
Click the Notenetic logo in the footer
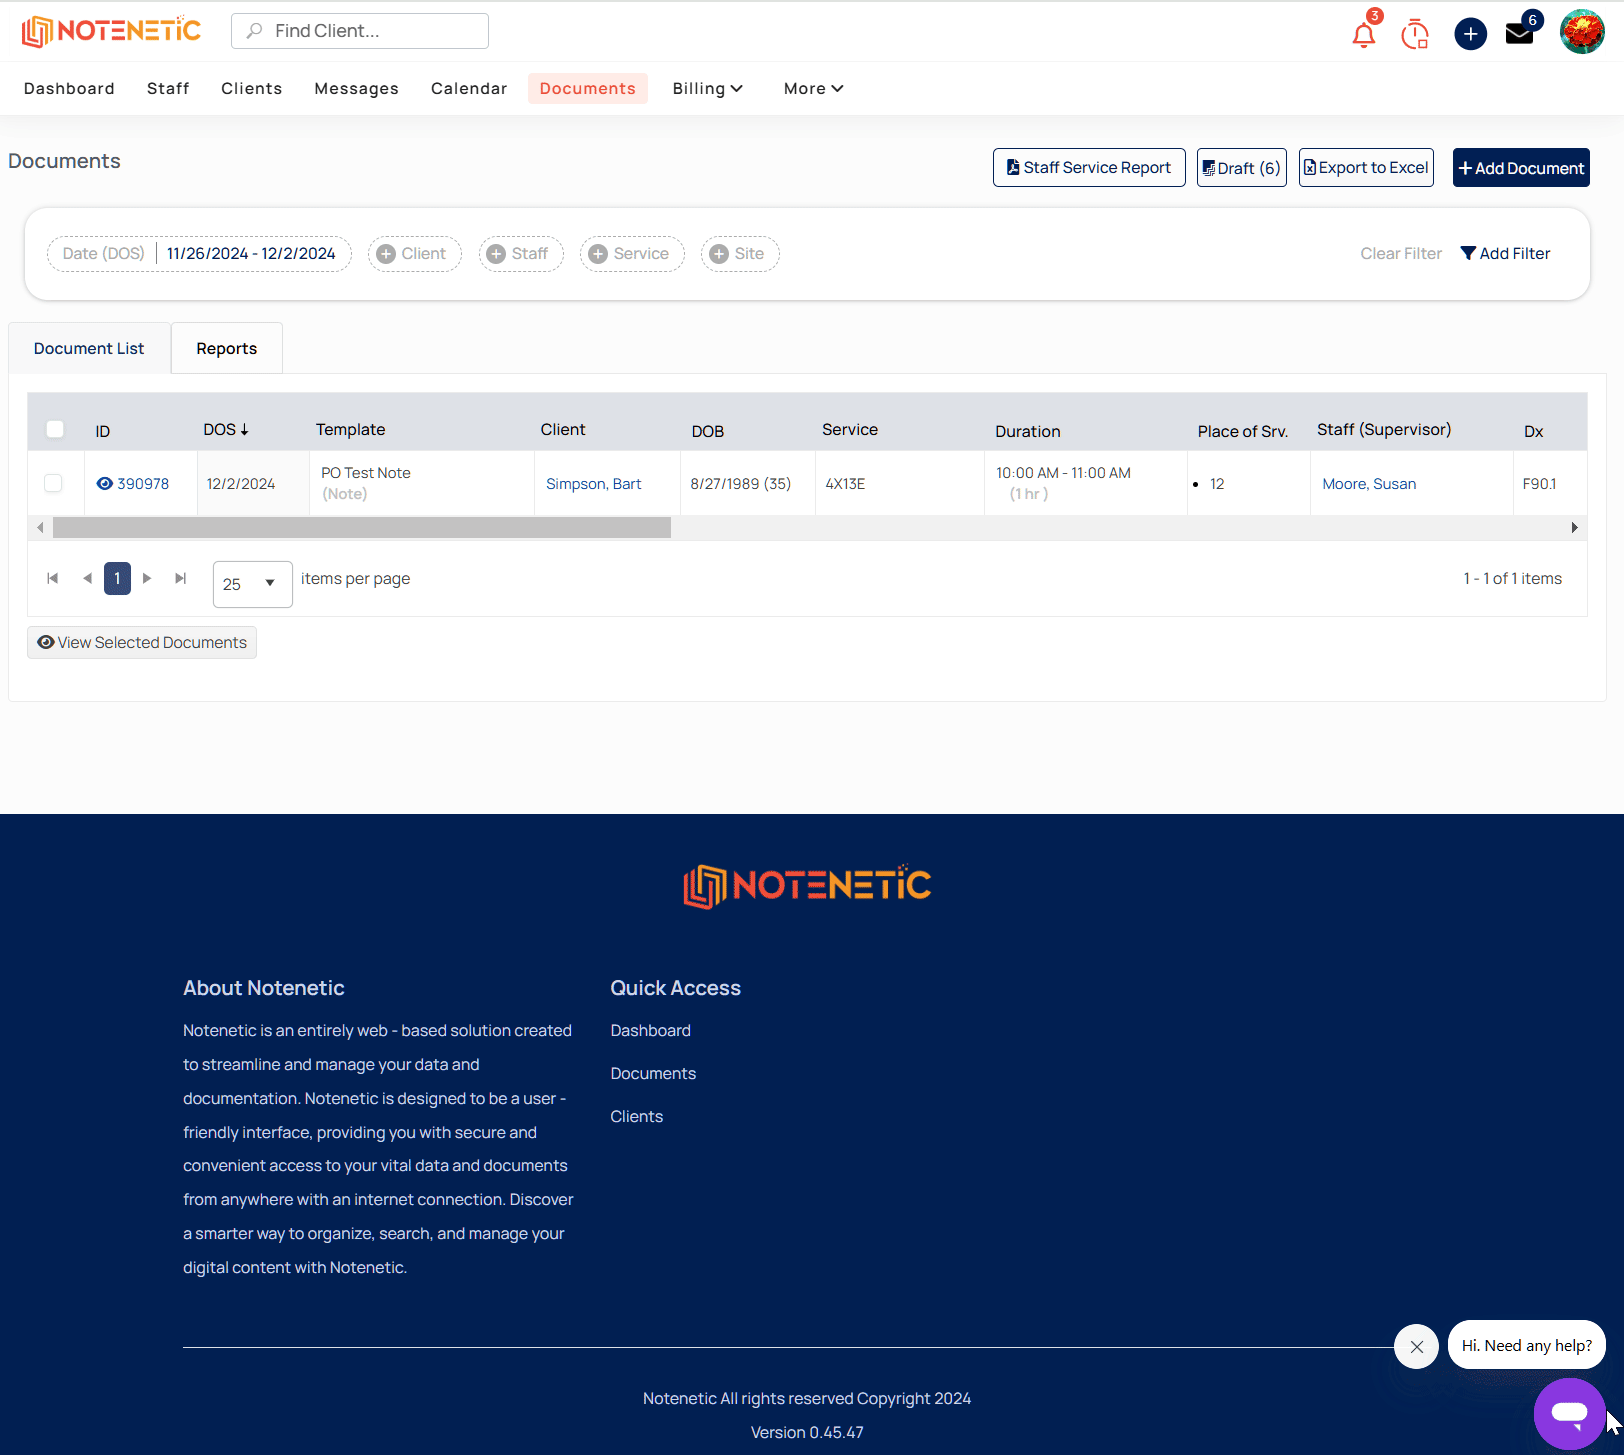(807, 886)
